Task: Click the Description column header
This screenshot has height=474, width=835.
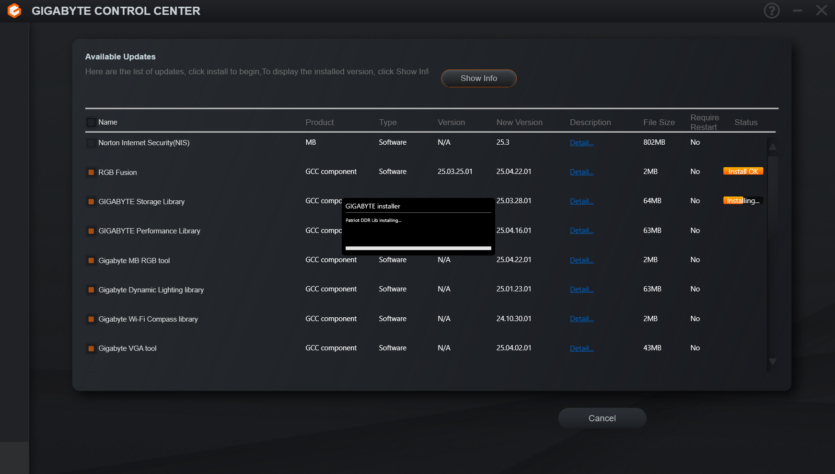Action: pos(590,122)
